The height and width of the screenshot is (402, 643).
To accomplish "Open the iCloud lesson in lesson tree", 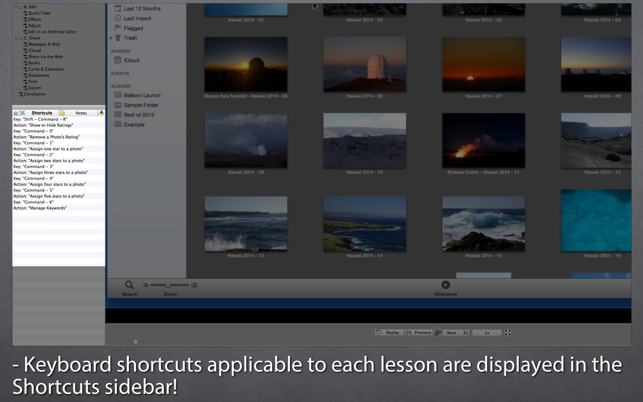I will coord(32,50).
